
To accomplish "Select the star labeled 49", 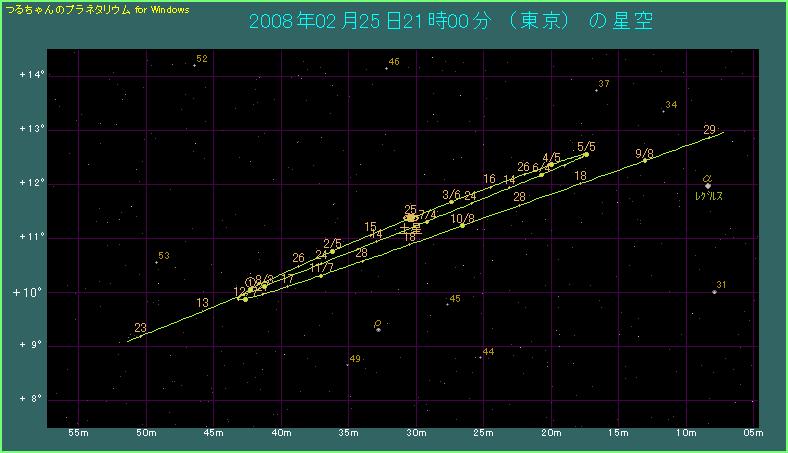I will pos(347,364).
